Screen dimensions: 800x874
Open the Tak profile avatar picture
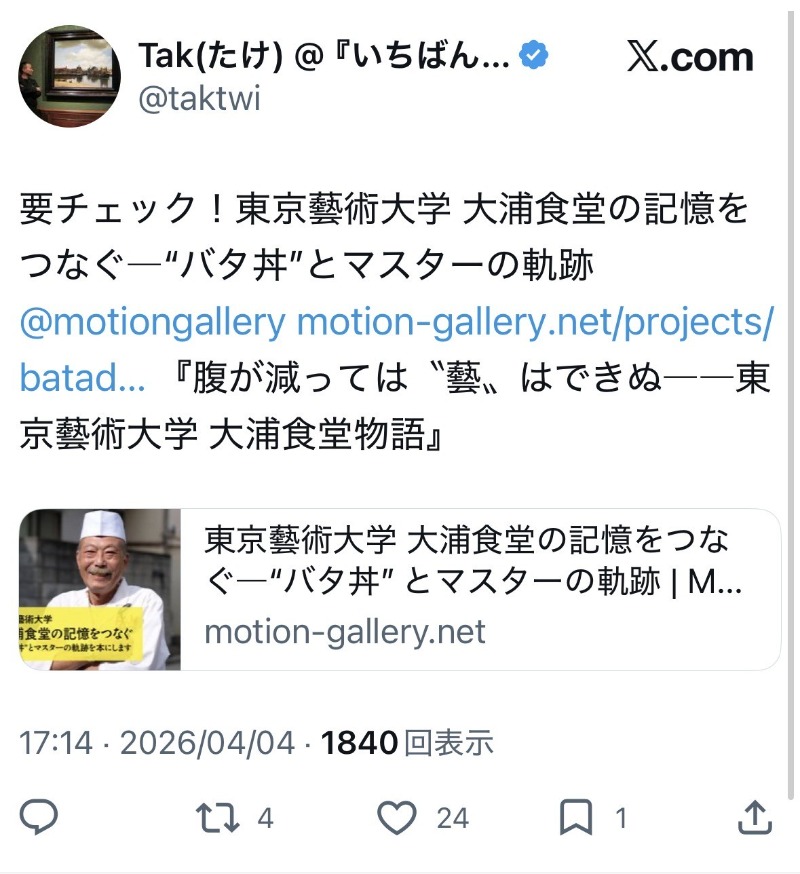coord(69,76)
